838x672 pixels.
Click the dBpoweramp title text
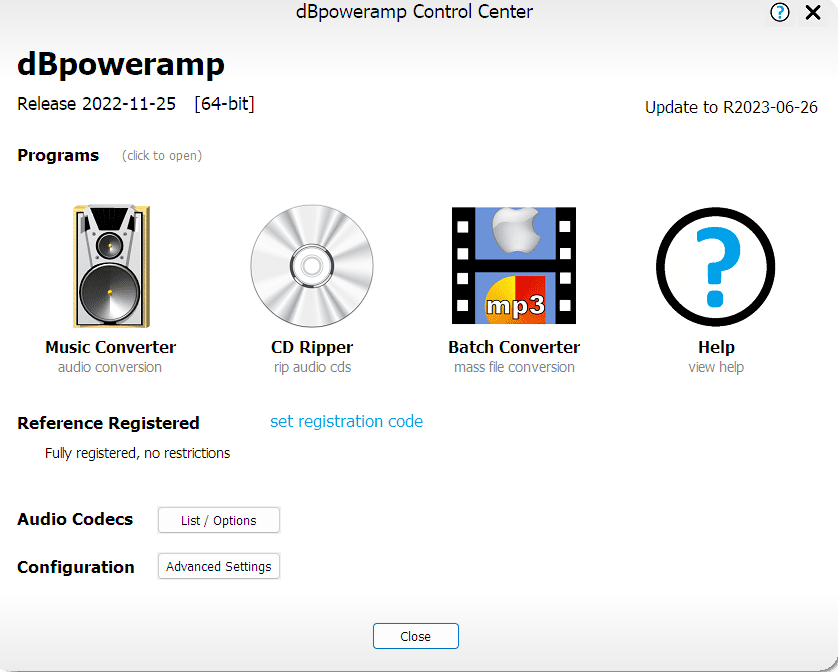[120, 64]
